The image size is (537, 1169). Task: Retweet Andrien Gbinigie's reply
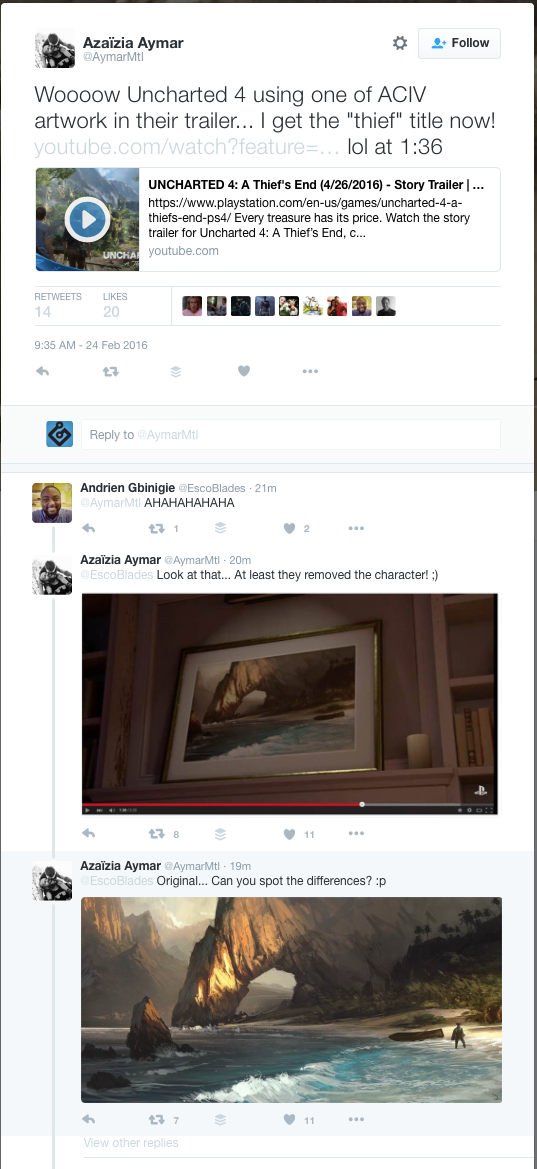click(157, 529)
